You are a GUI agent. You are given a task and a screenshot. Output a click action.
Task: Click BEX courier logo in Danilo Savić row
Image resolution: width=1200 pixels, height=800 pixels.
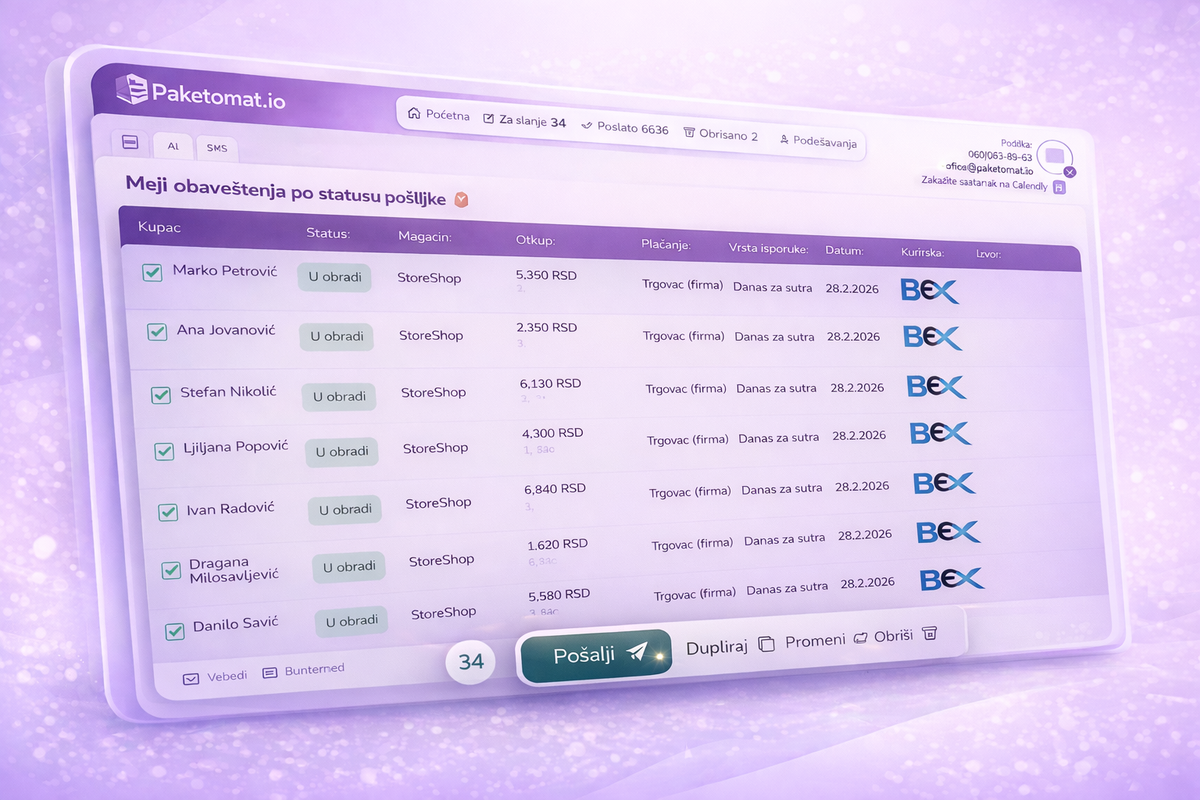[x=953, y=579]
